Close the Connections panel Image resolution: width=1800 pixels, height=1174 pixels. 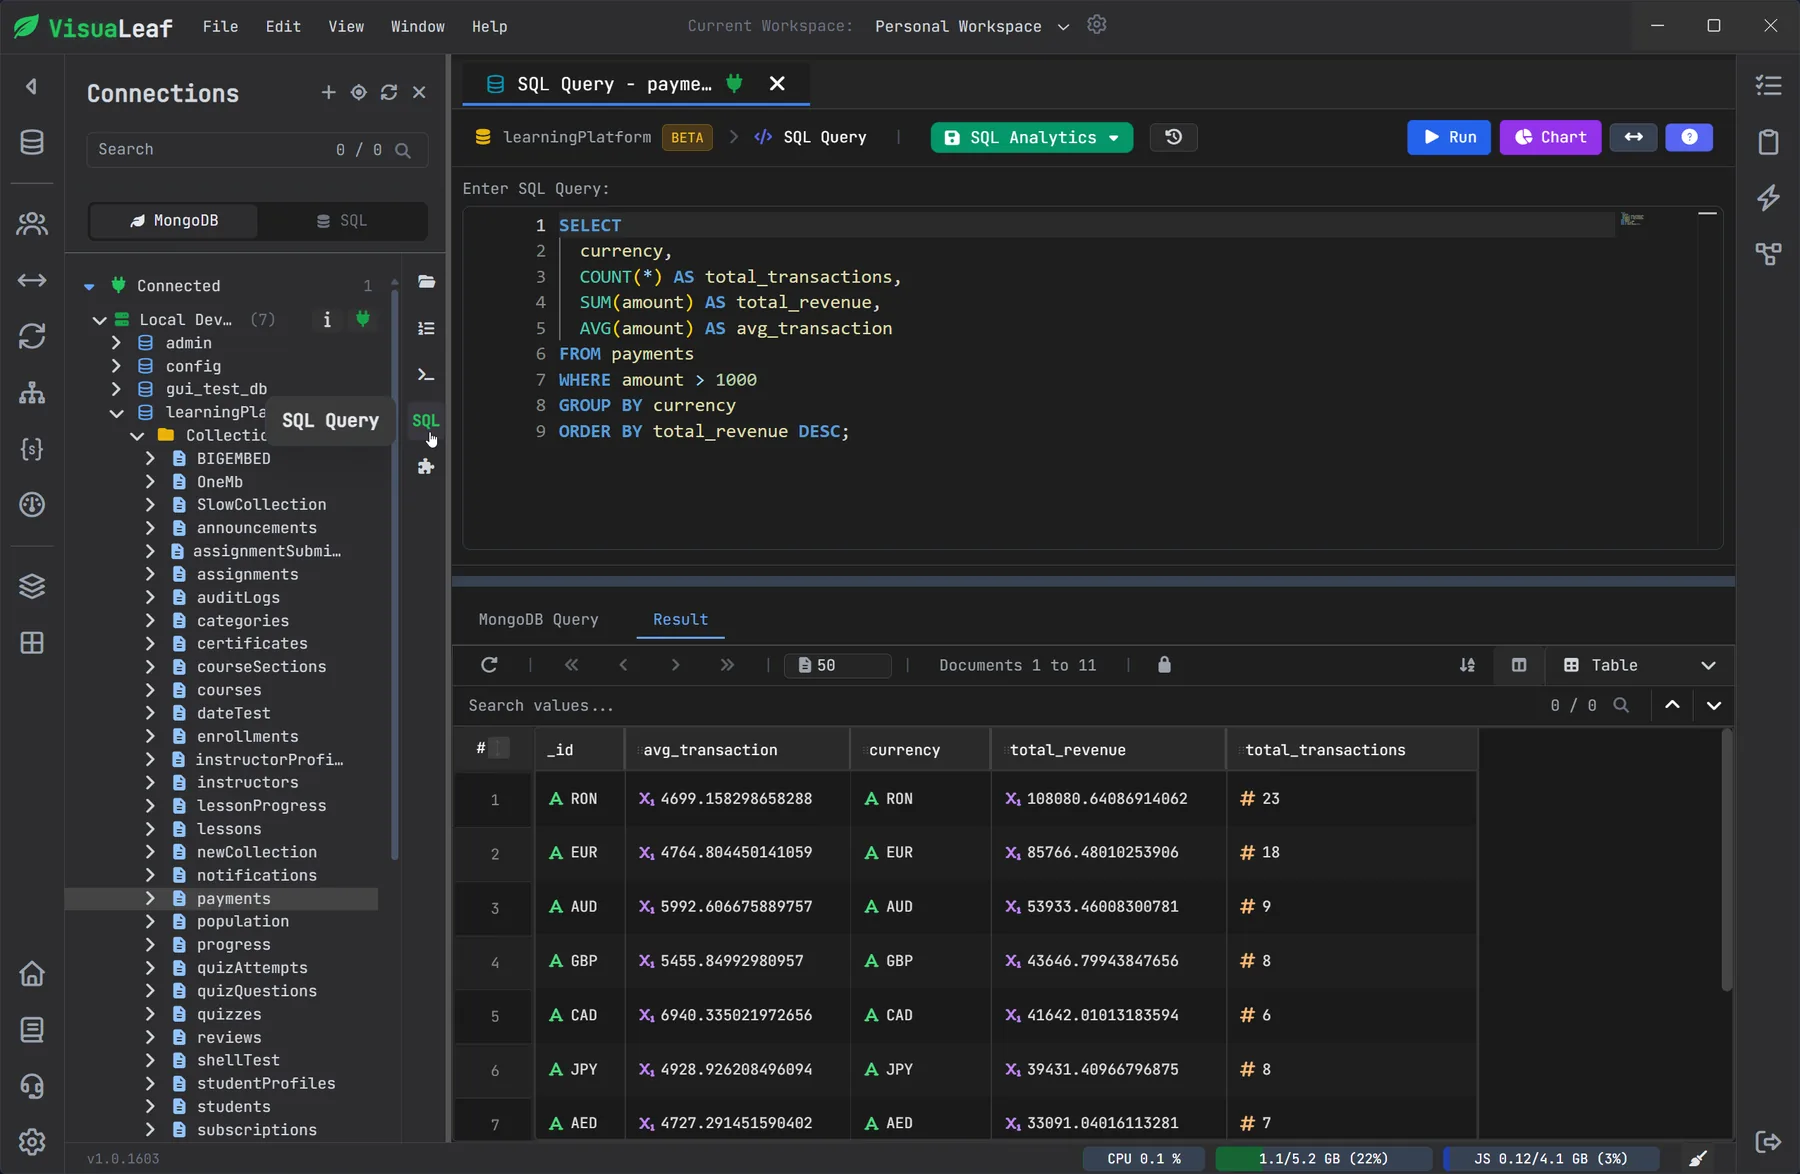point(419,92)
